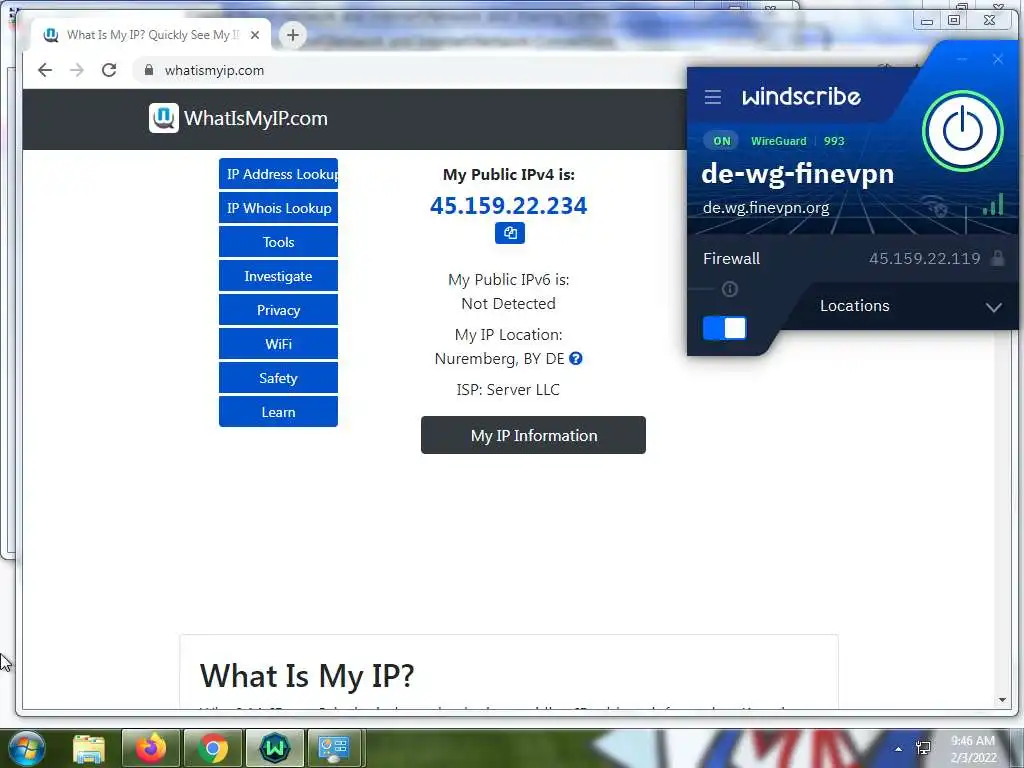Screen dimensions: 1024x768
Task: Copy the public IPv4 address
Action: click(509, 233)
